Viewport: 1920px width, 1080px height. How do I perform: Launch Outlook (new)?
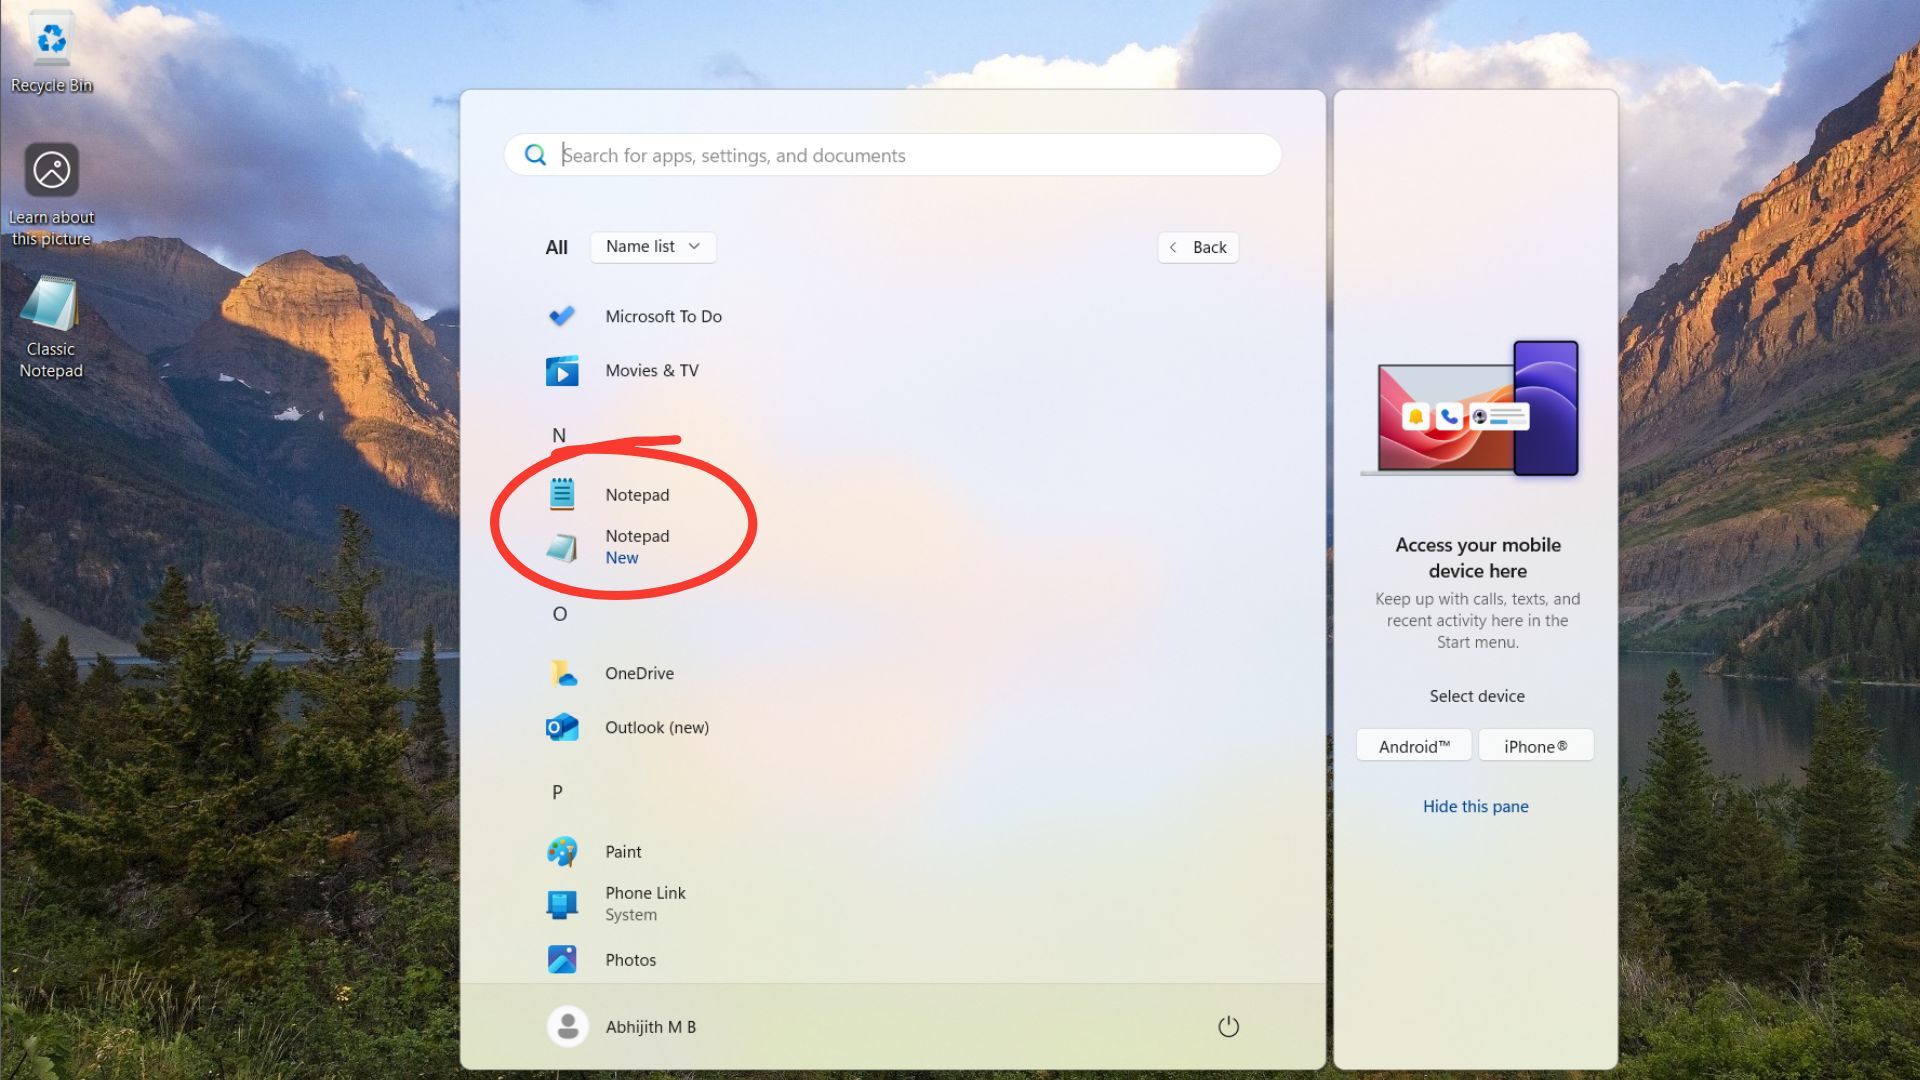click(656, 727)
